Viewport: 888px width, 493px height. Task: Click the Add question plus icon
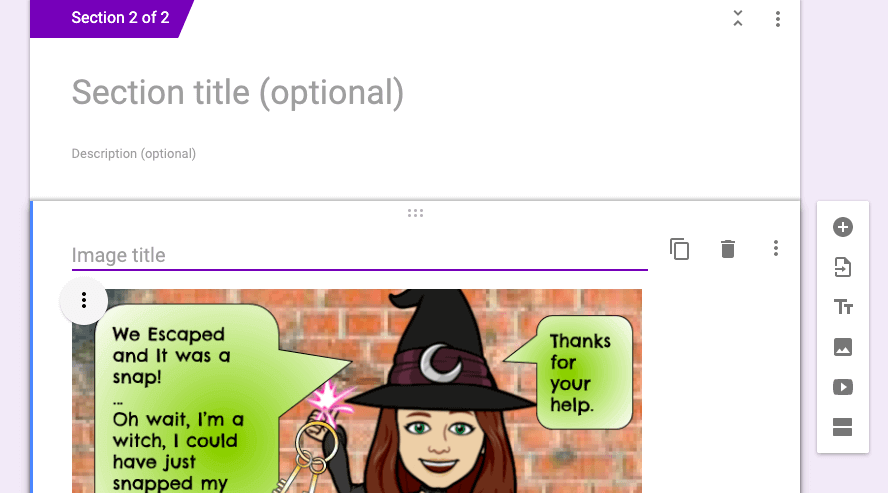(x=843, y=227)
